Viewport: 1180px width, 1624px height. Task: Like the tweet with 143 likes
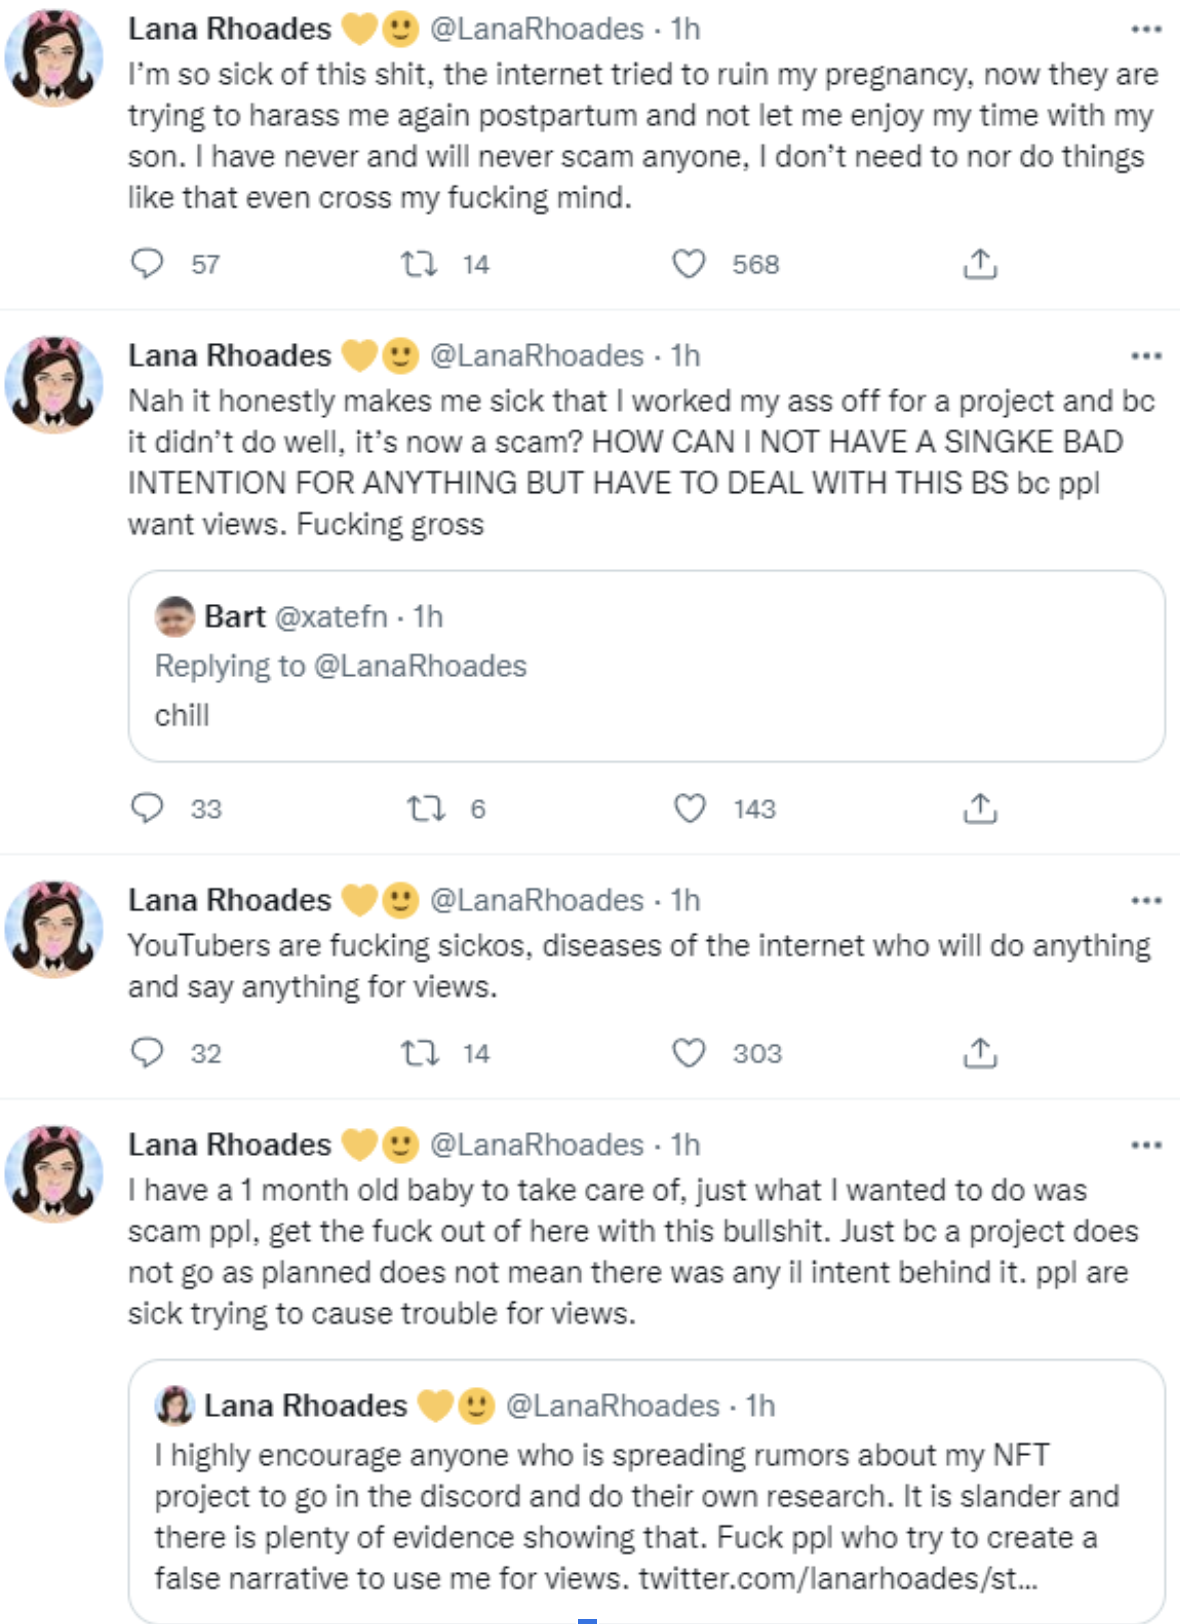click(x=689, y=808)
